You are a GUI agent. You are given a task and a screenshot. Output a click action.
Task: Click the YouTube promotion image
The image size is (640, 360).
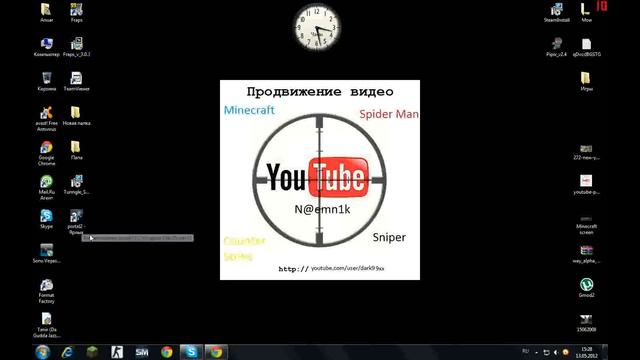[x=320, y=180]
